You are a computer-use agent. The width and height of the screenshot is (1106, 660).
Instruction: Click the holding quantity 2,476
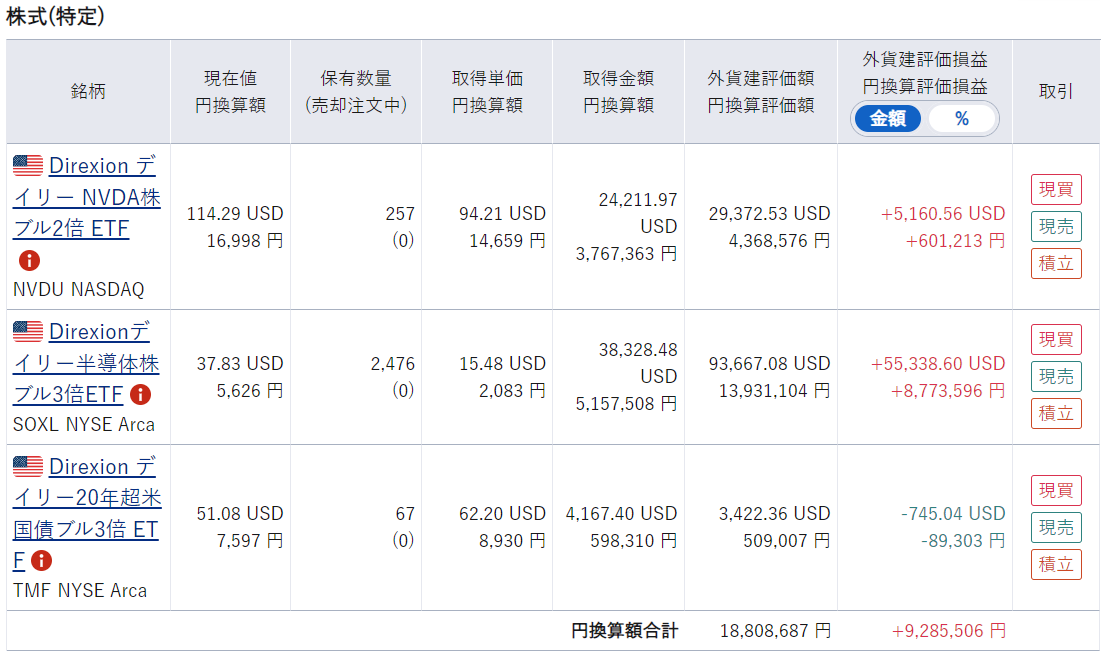pos(393,364)
